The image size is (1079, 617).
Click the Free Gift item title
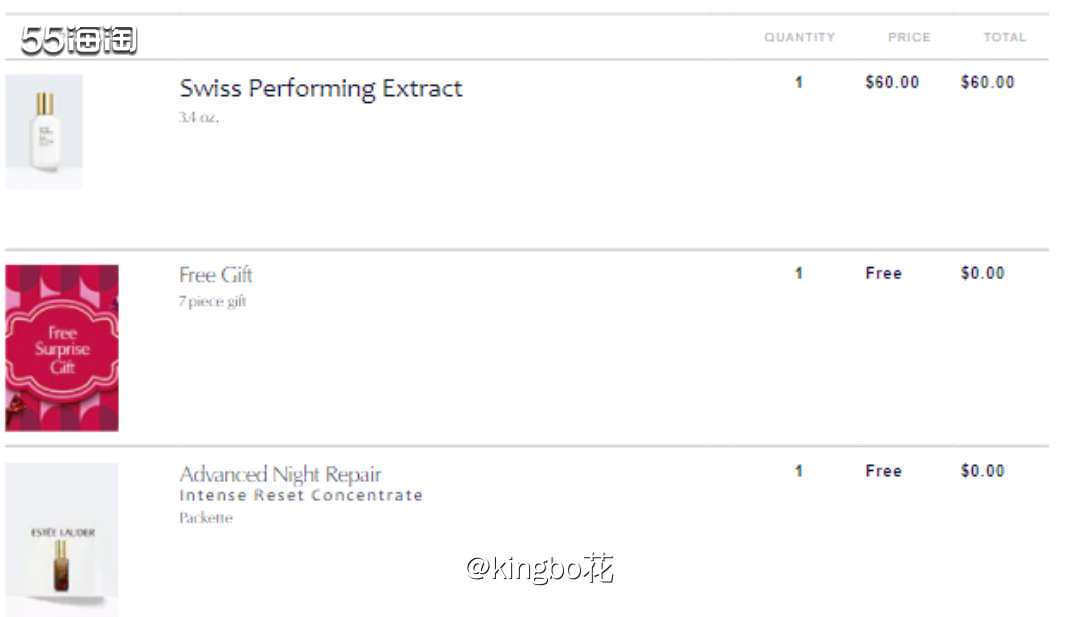coord(216,275)
